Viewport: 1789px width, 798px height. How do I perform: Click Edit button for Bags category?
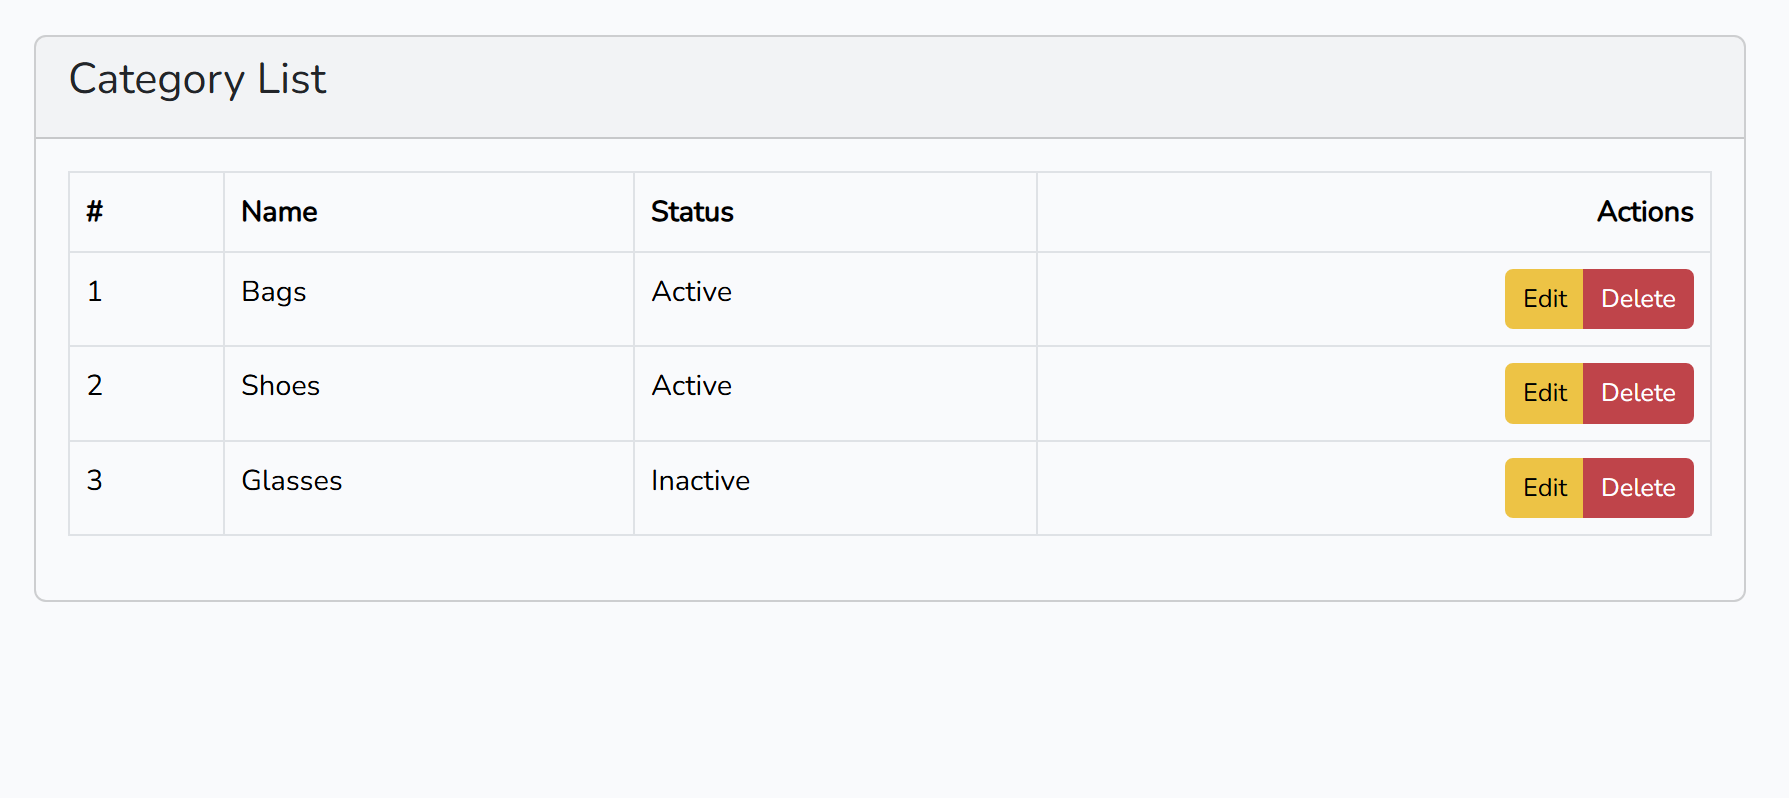(x=1544, y=299)
